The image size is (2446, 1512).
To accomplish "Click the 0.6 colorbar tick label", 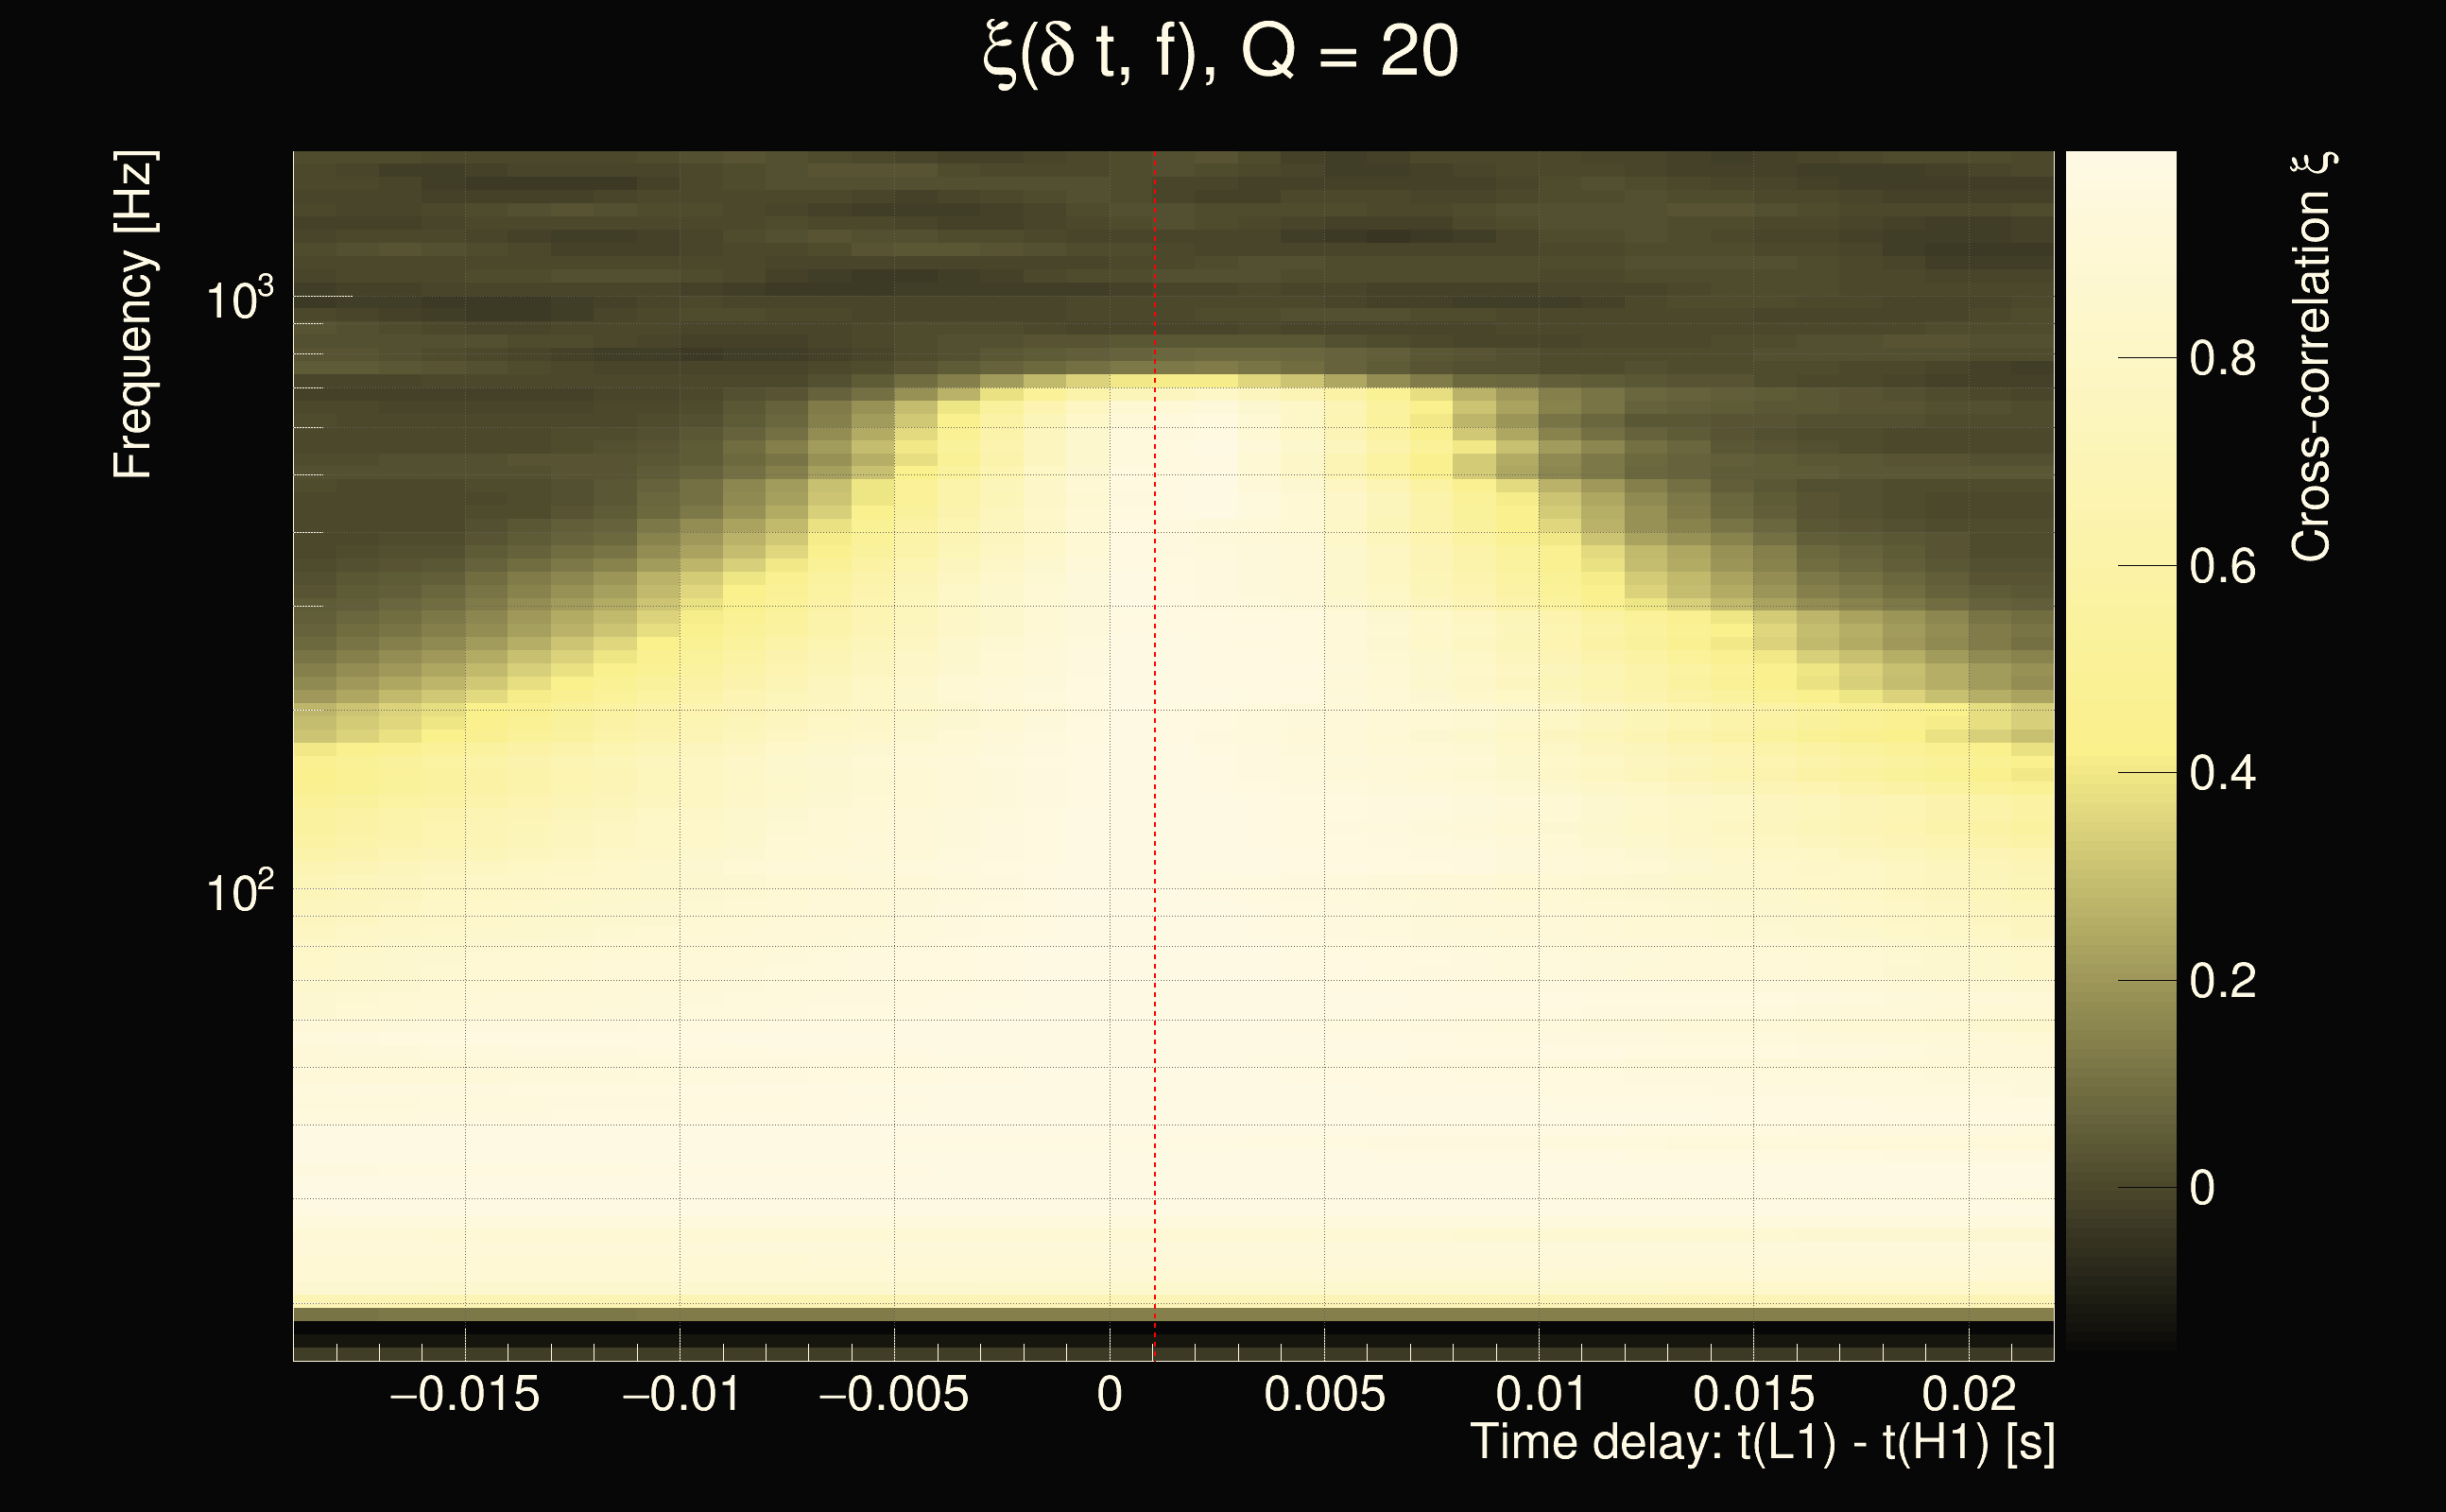I will pyautogui.click(x=2222, y=566).
